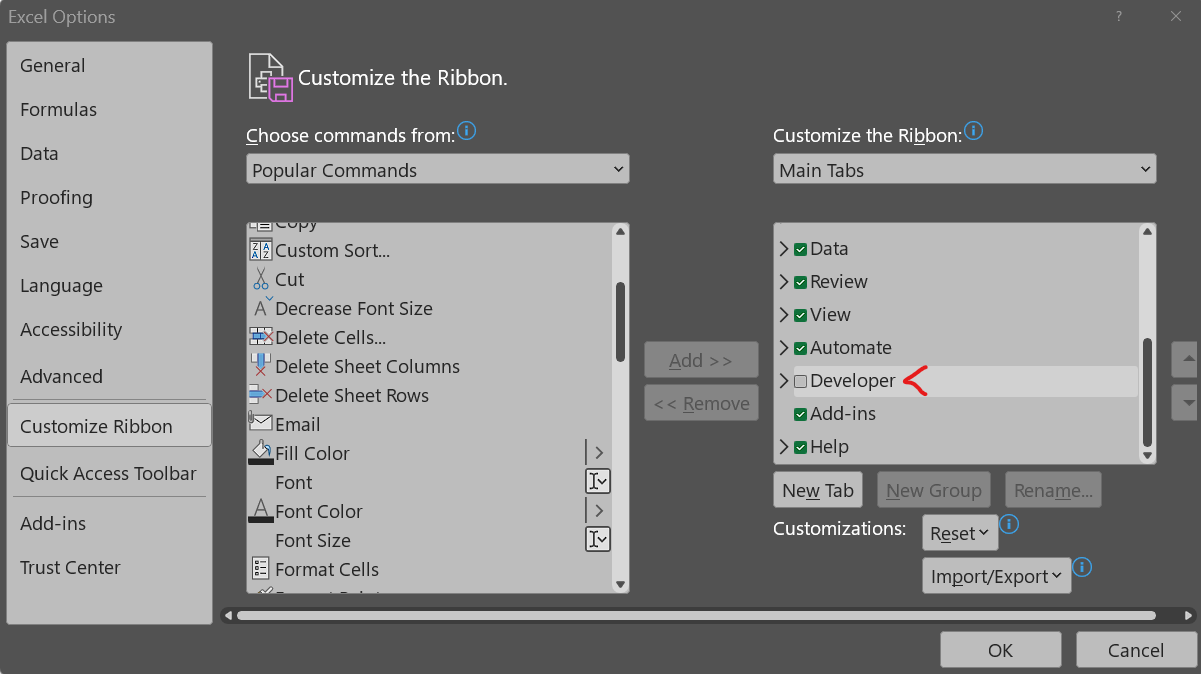
Task: Uncheck the View tab checkbox
Action: (800, 315)
